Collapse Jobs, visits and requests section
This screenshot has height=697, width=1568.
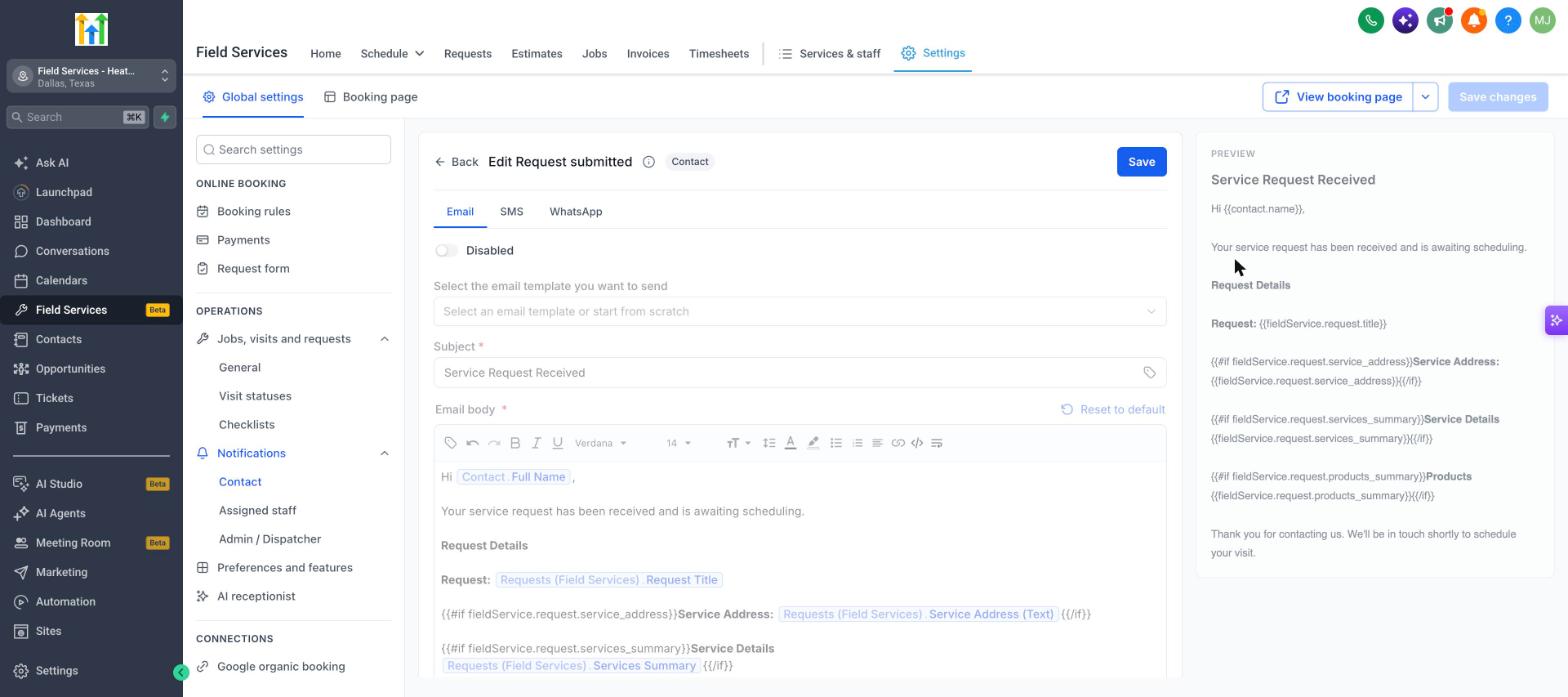[x=384, y=339]
